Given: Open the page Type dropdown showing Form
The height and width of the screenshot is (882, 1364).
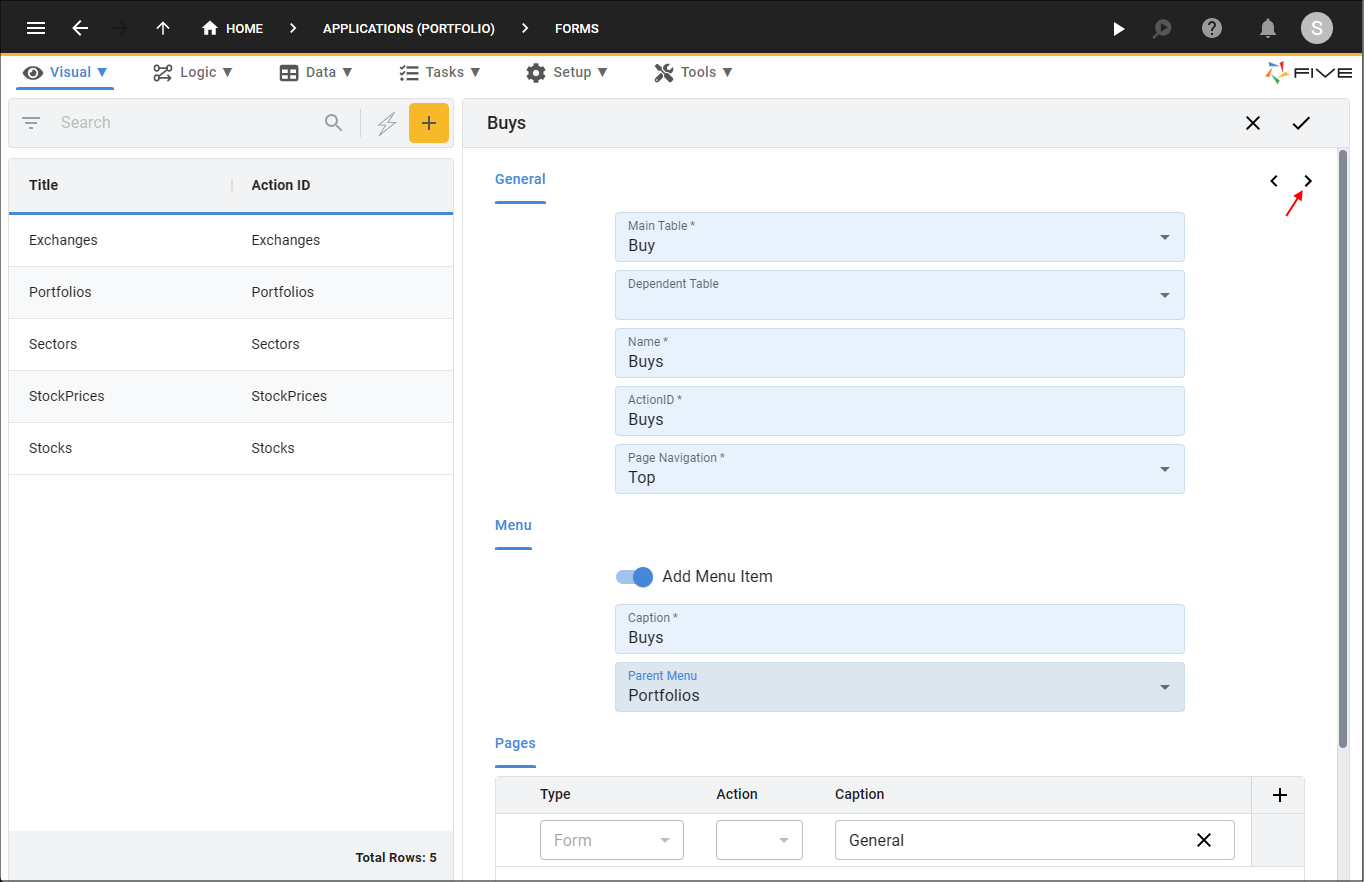Looking at the screenshot, I should tap(612, 840).
